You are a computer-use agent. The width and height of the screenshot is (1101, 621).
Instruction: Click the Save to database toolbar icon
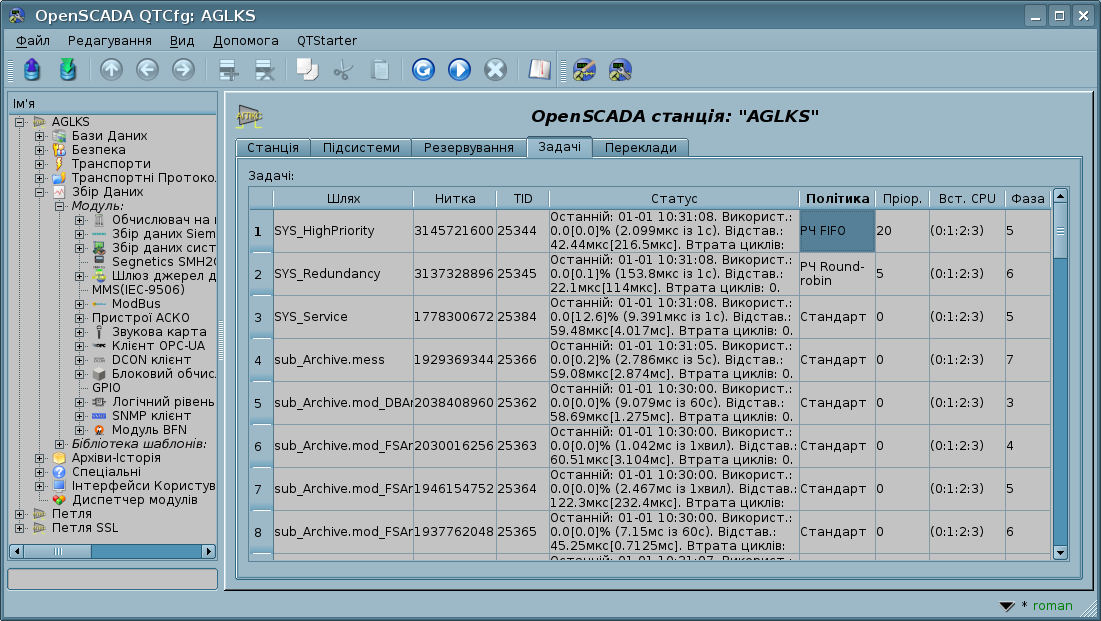click(67, 70)
